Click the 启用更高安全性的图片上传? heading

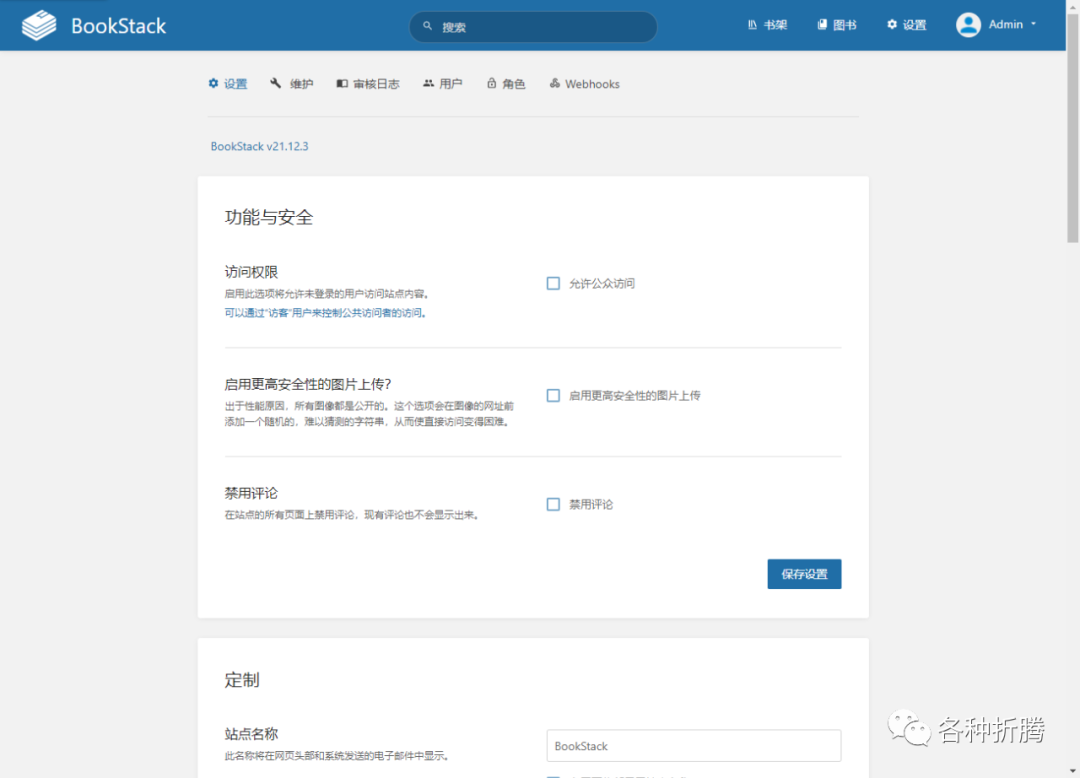click(308, 384)
